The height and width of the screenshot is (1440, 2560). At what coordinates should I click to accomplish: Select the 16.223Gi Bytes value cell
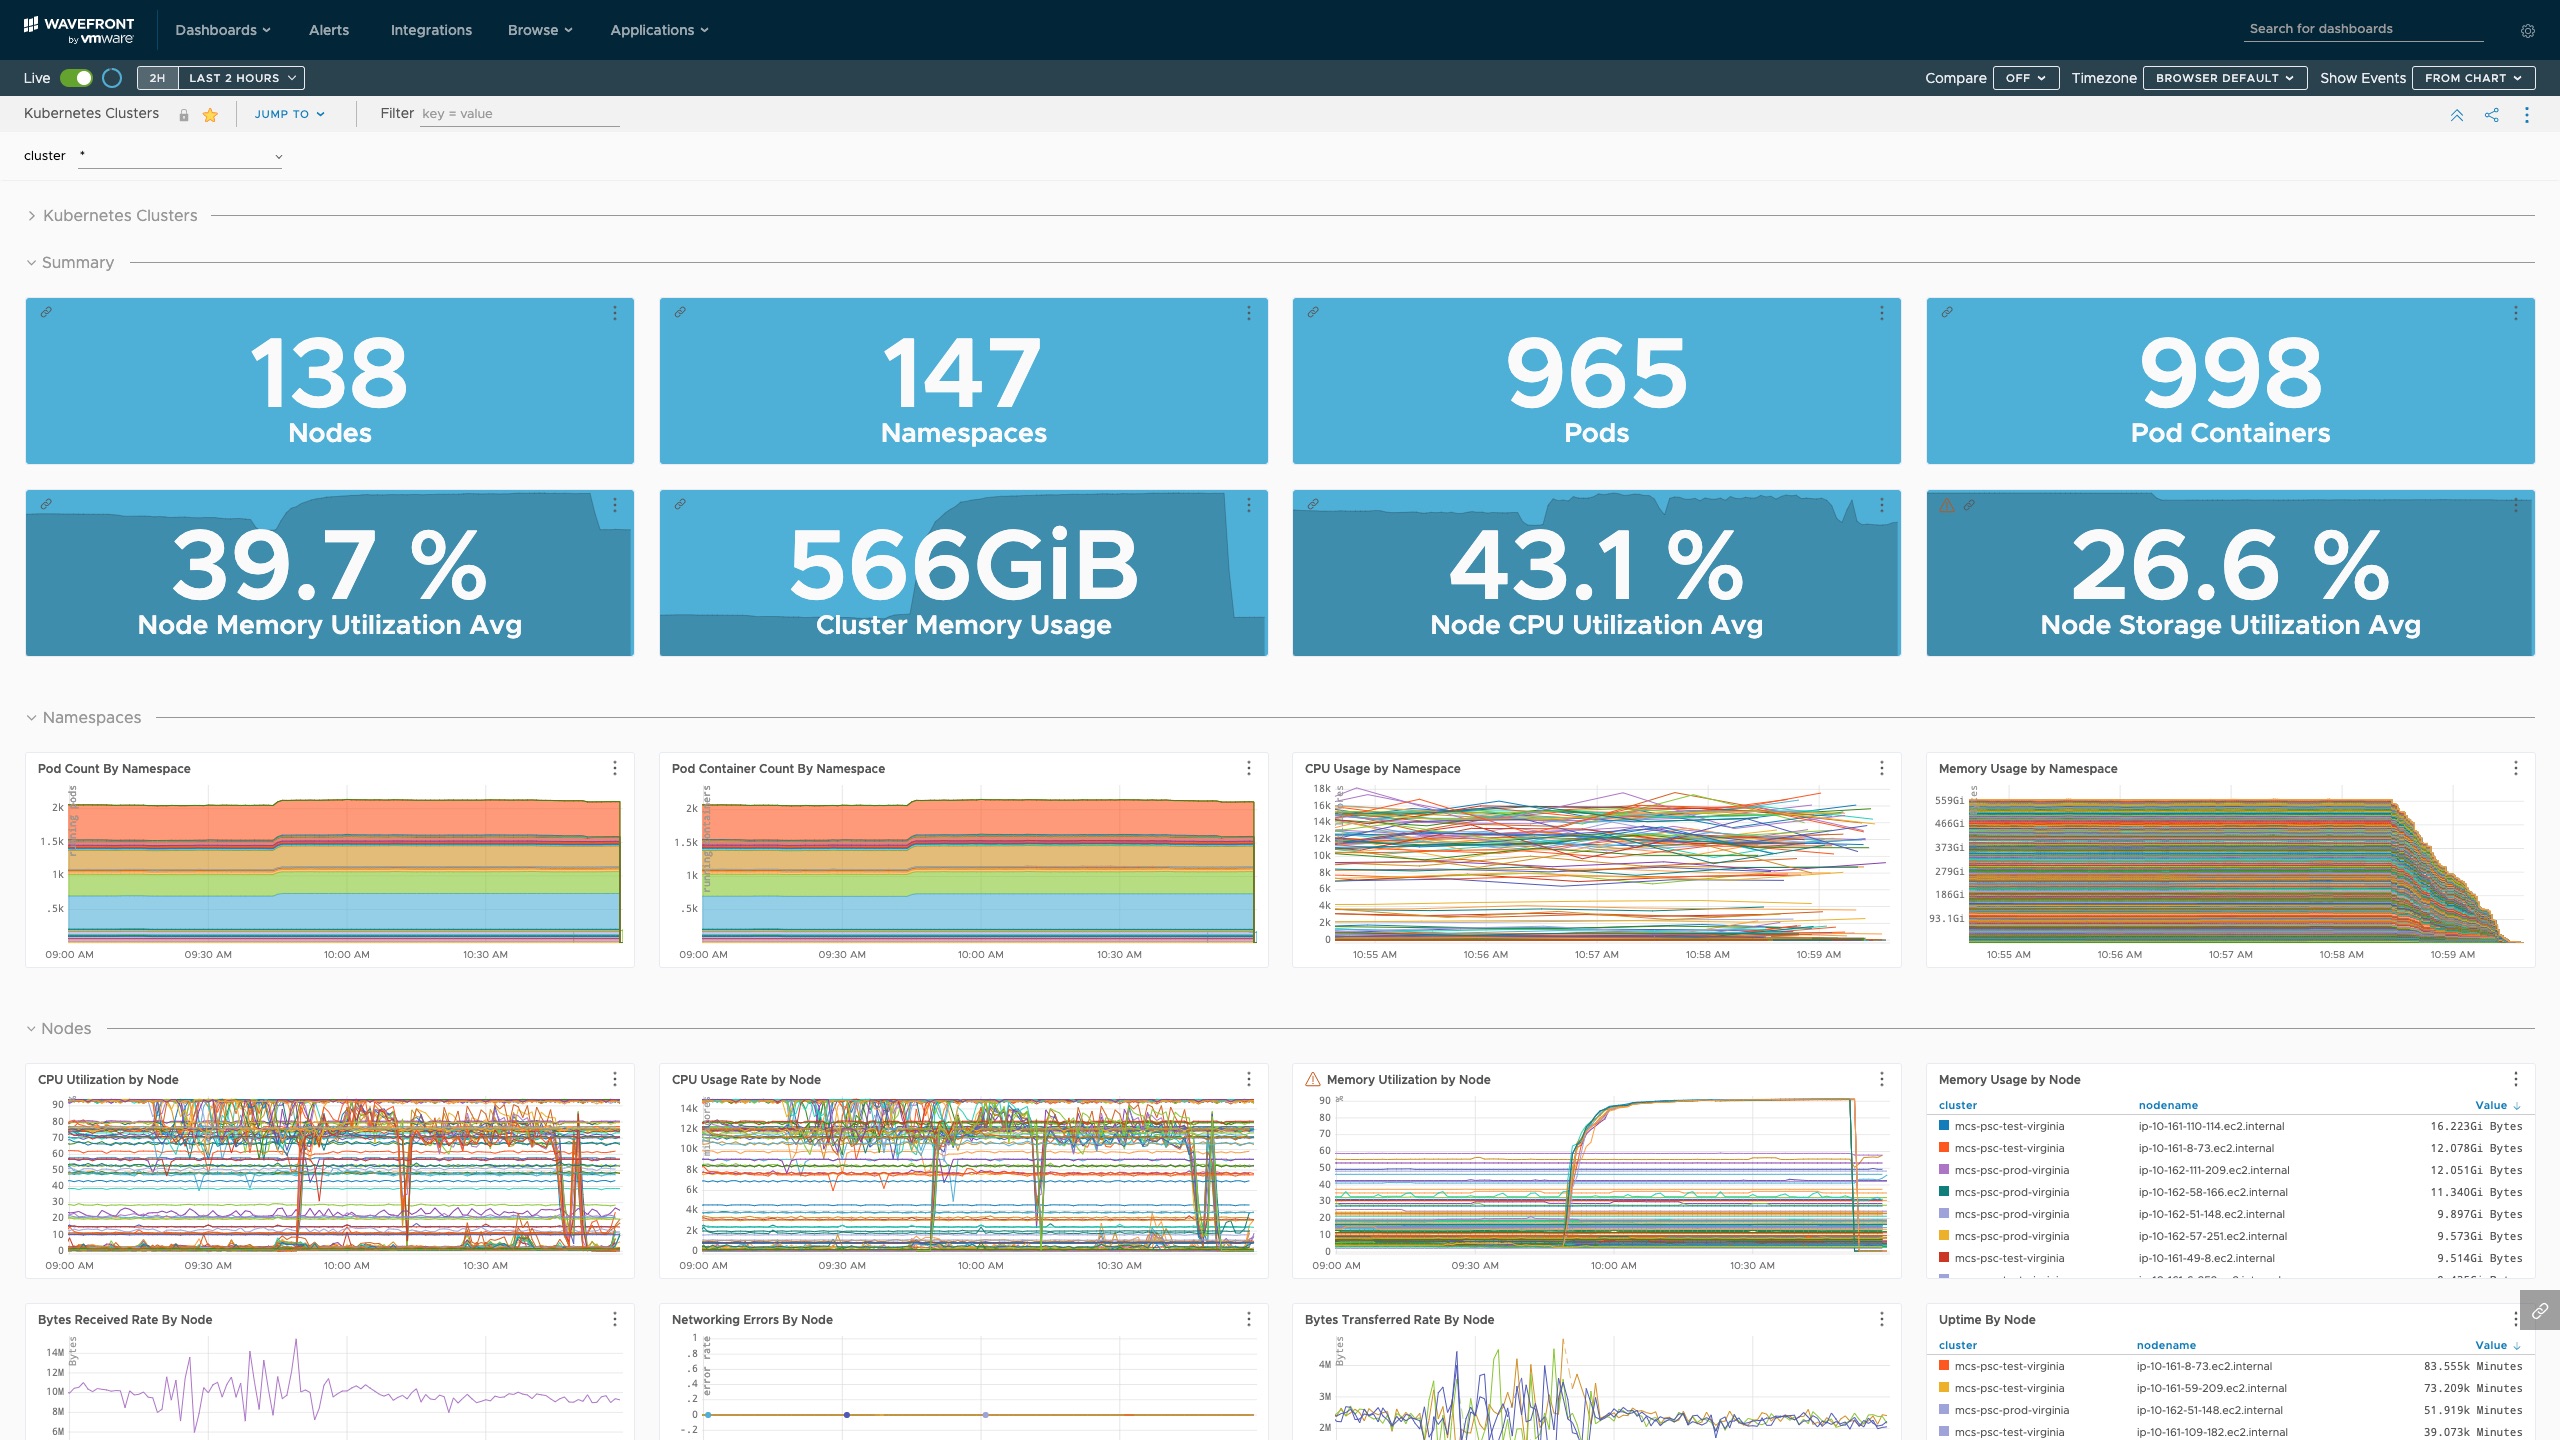point(2476,1126)
